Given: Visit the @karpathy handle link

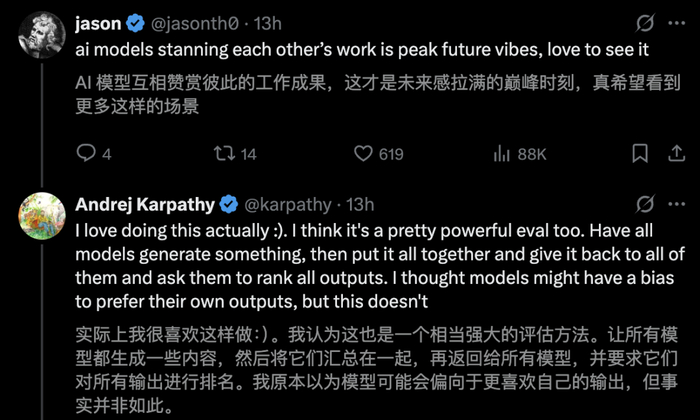Looking at the screenshot, I should pos(288,204).
